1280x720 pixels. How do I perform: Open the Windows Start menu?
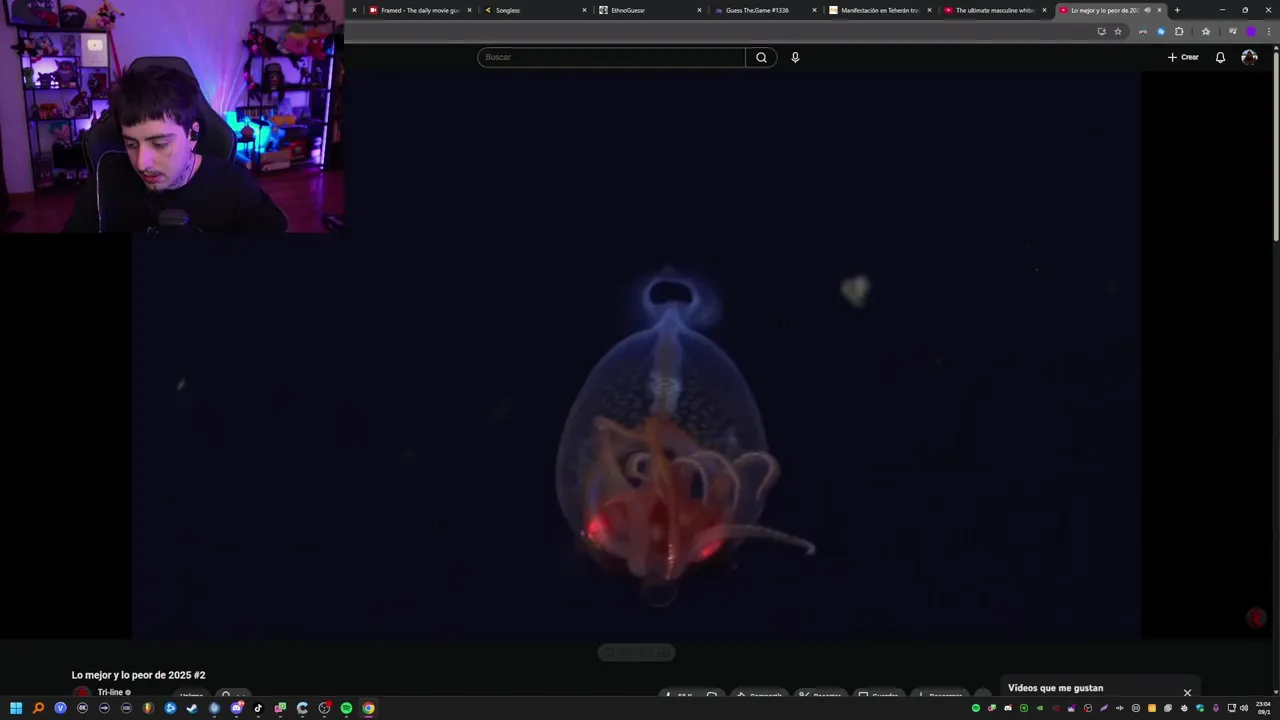tap(16, 708)
